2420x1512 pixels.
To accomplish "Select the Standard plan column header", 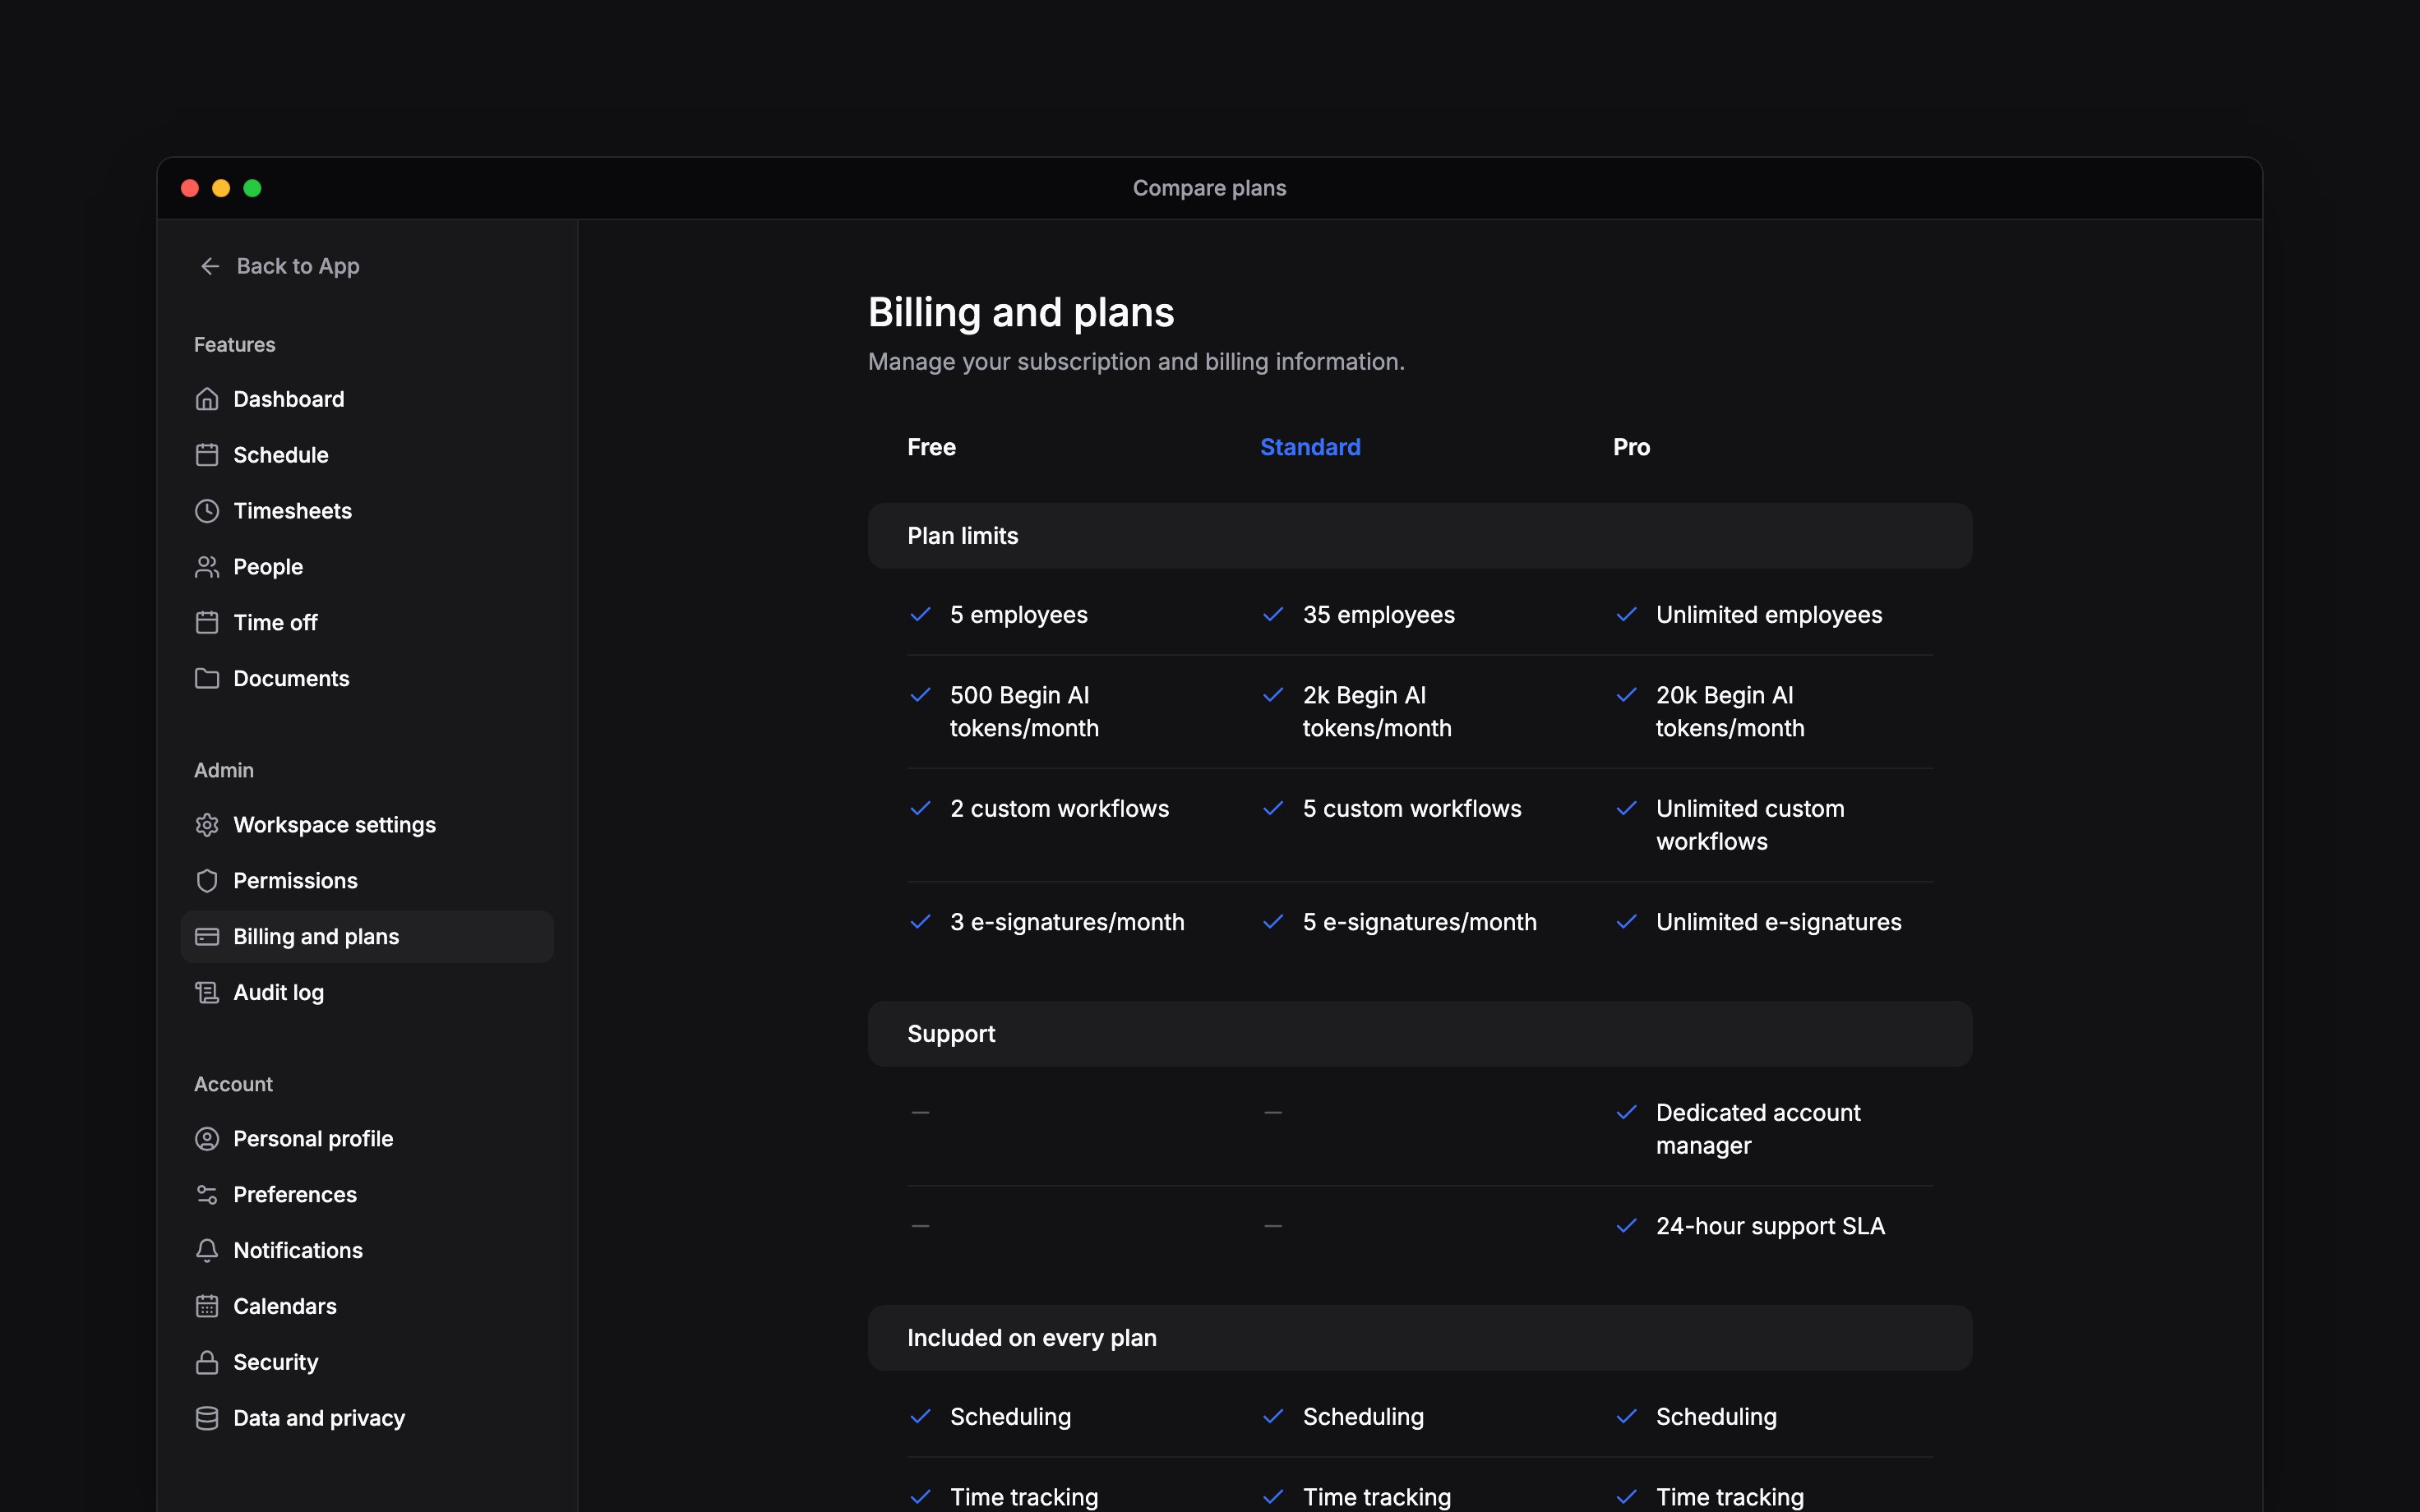I will (1310, 447).
